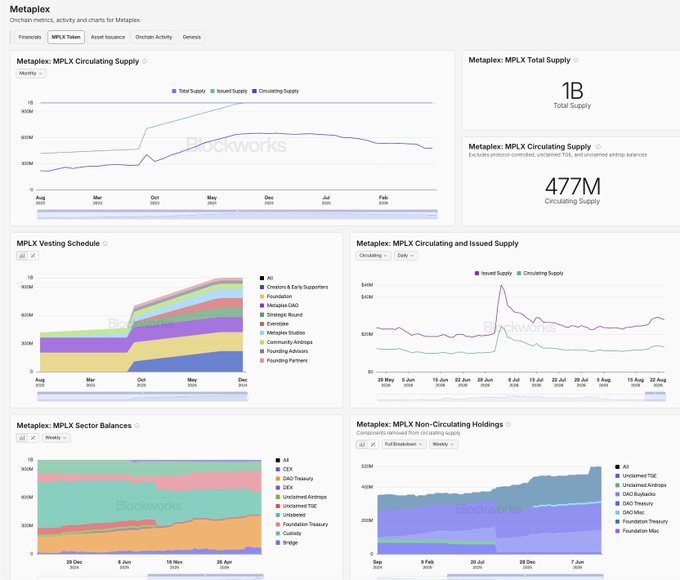Toggle Metaplex DAO legend entry
Viewport: 680px width, 580px height.
coord(279,305)
